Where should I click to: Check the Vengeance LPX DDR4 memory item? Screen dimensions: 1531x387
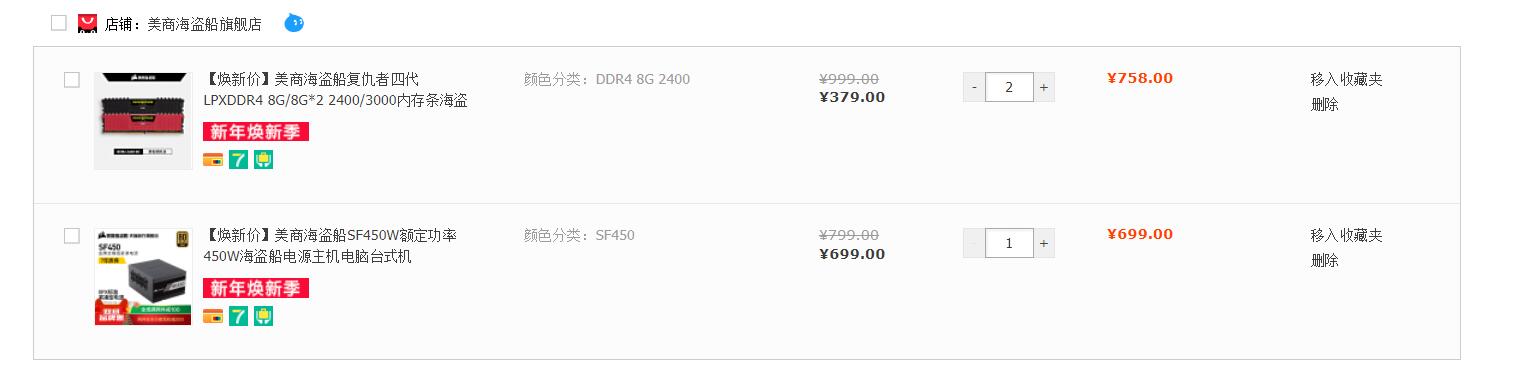coord(72,80)
